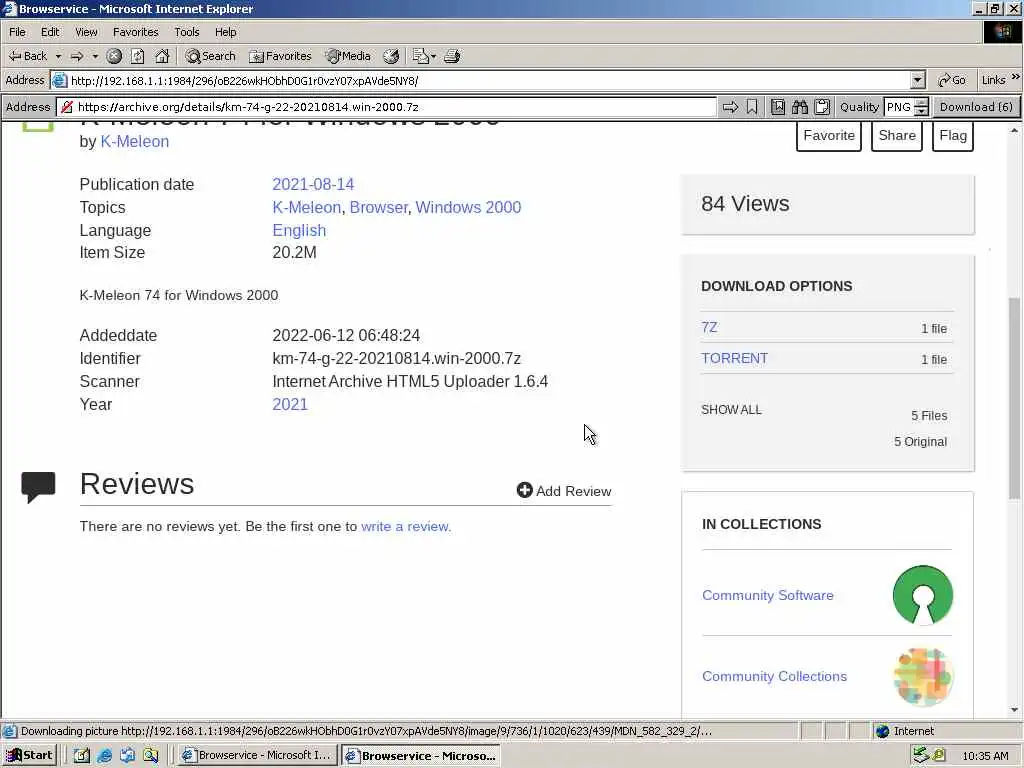Click the Mail toolbar icon
Screen dimensions: 1024x768
(x=420, y=56)
